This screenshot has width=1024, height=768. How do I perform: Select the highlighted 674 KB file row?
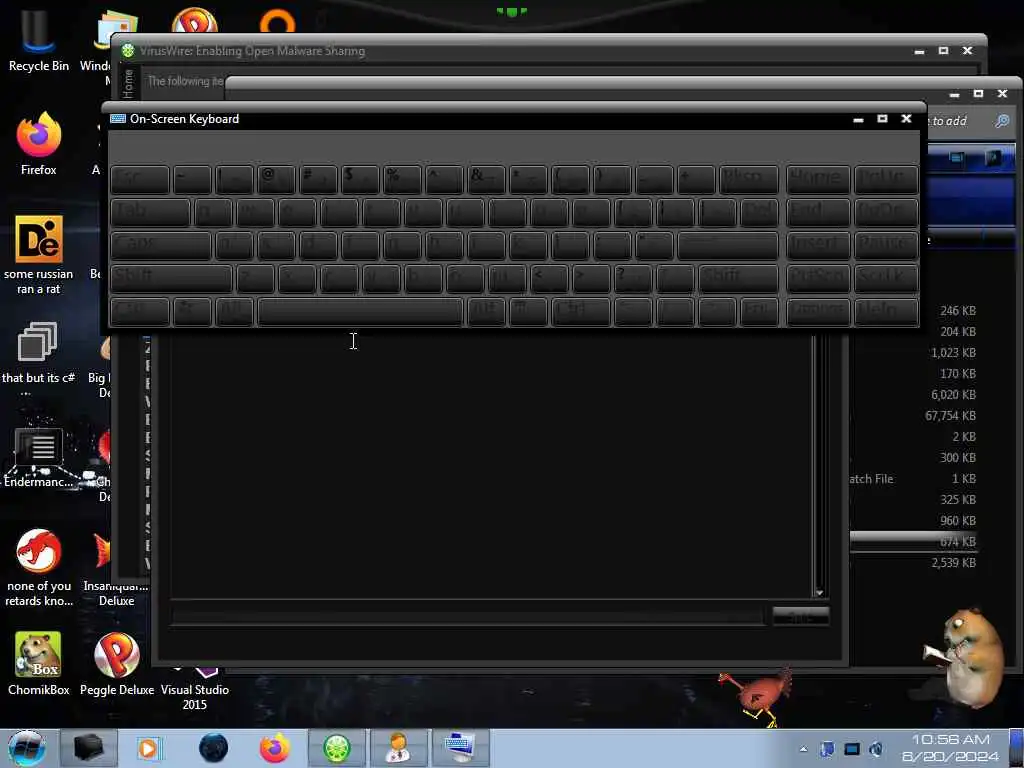[x=914, y=541]
